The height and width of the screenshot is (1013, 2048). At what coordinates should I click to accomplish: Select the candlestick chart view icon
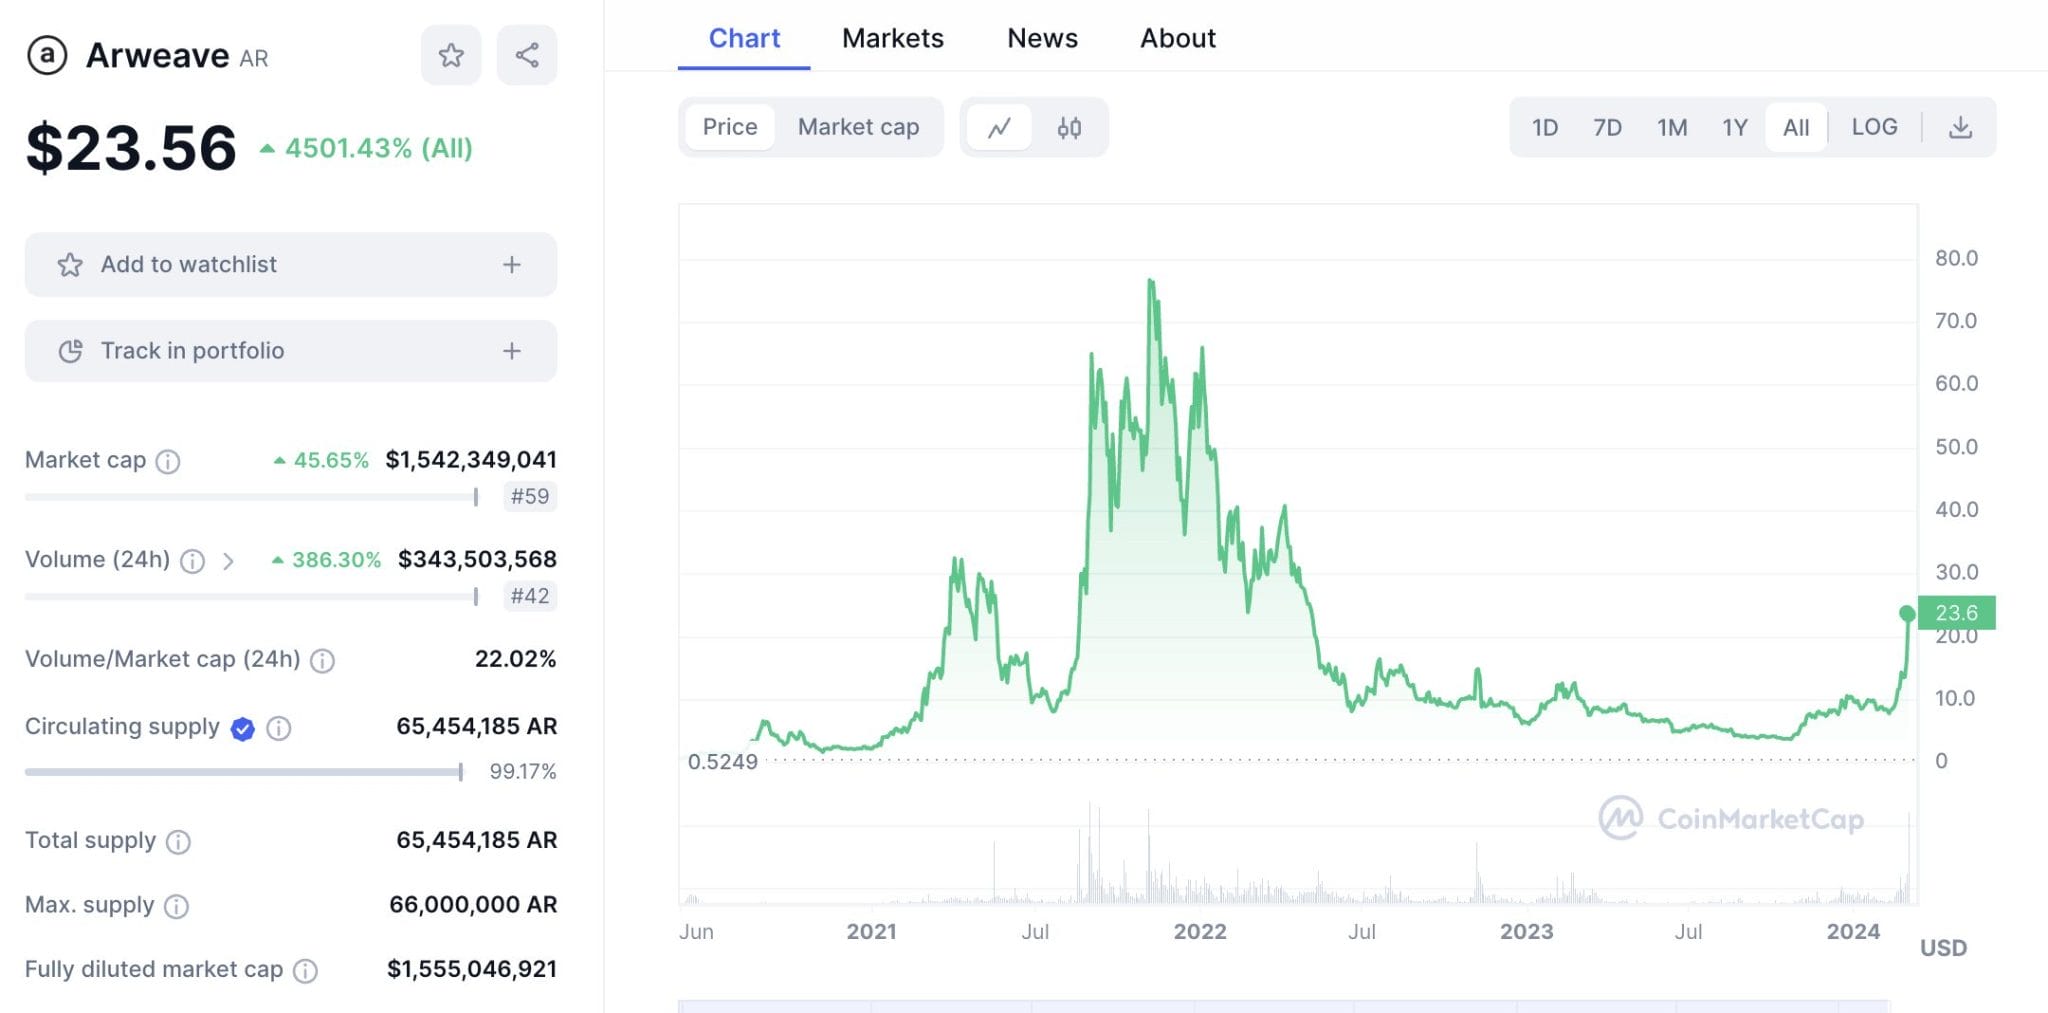click(1069, 127)
